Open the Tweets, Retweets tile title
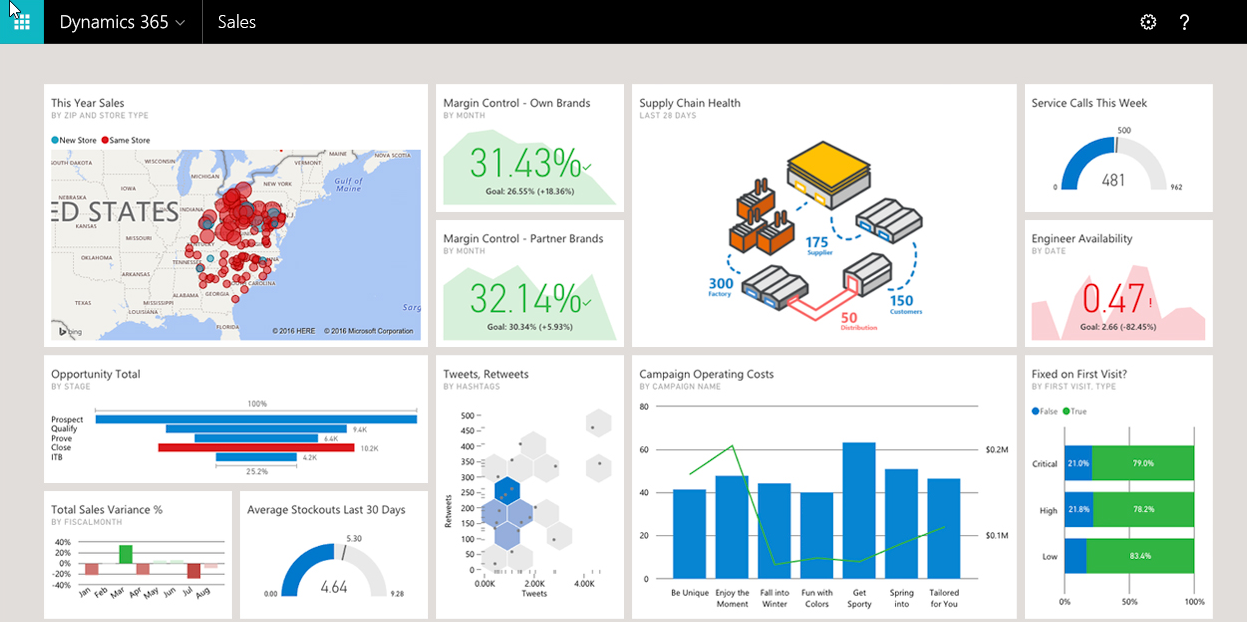The width and height of the screenshot is (1247, 622). point(486,374)
